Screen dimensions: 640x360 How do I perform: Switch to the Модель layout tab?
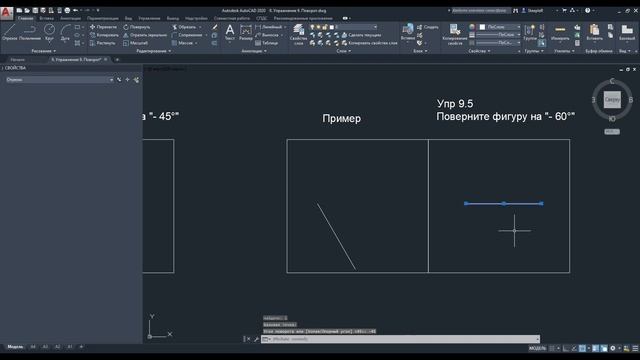[16, 347]
